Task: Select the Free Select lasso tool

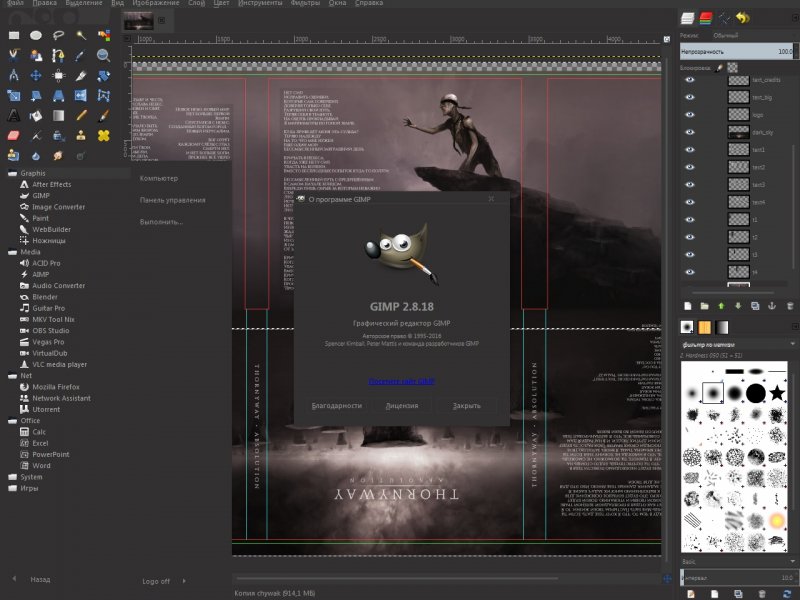Action: click(x=58, y=35)
